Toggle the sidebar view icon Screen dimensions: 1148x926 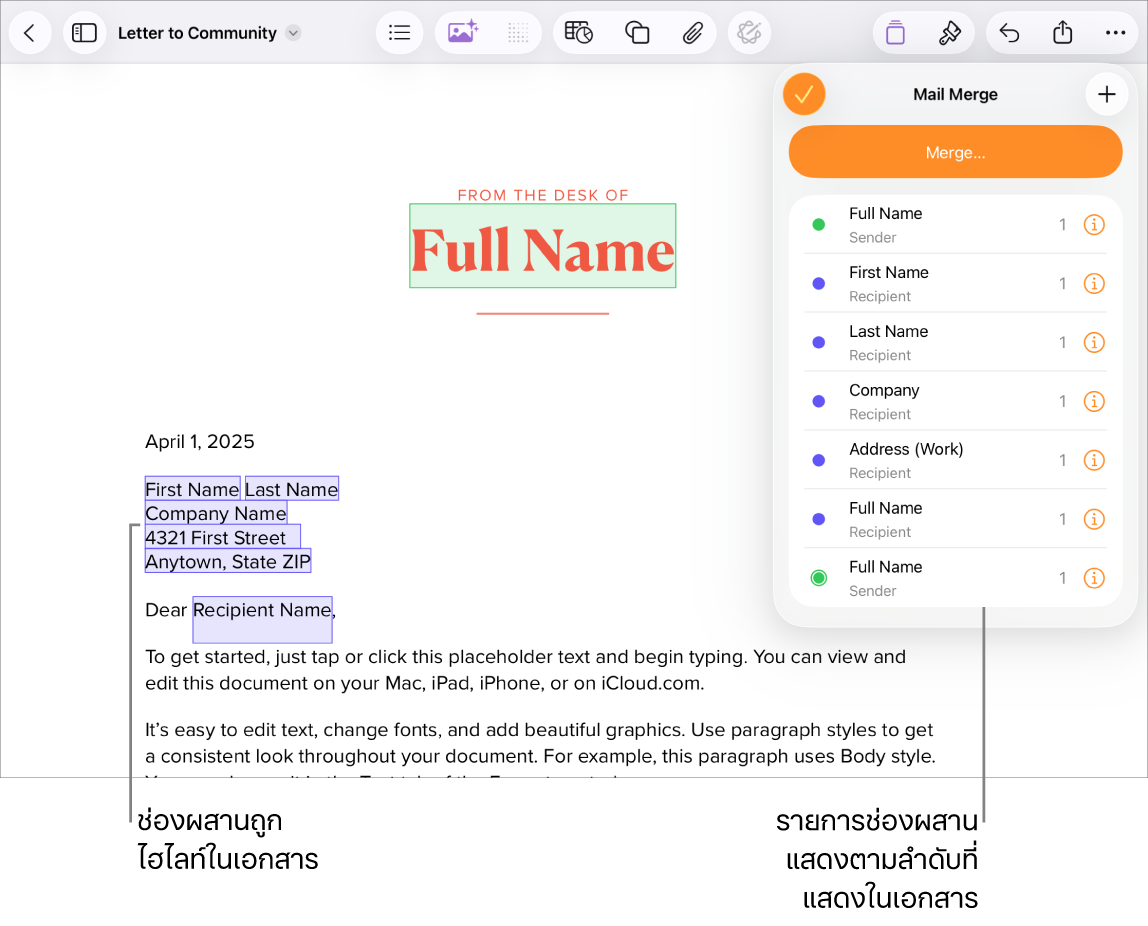84,33
